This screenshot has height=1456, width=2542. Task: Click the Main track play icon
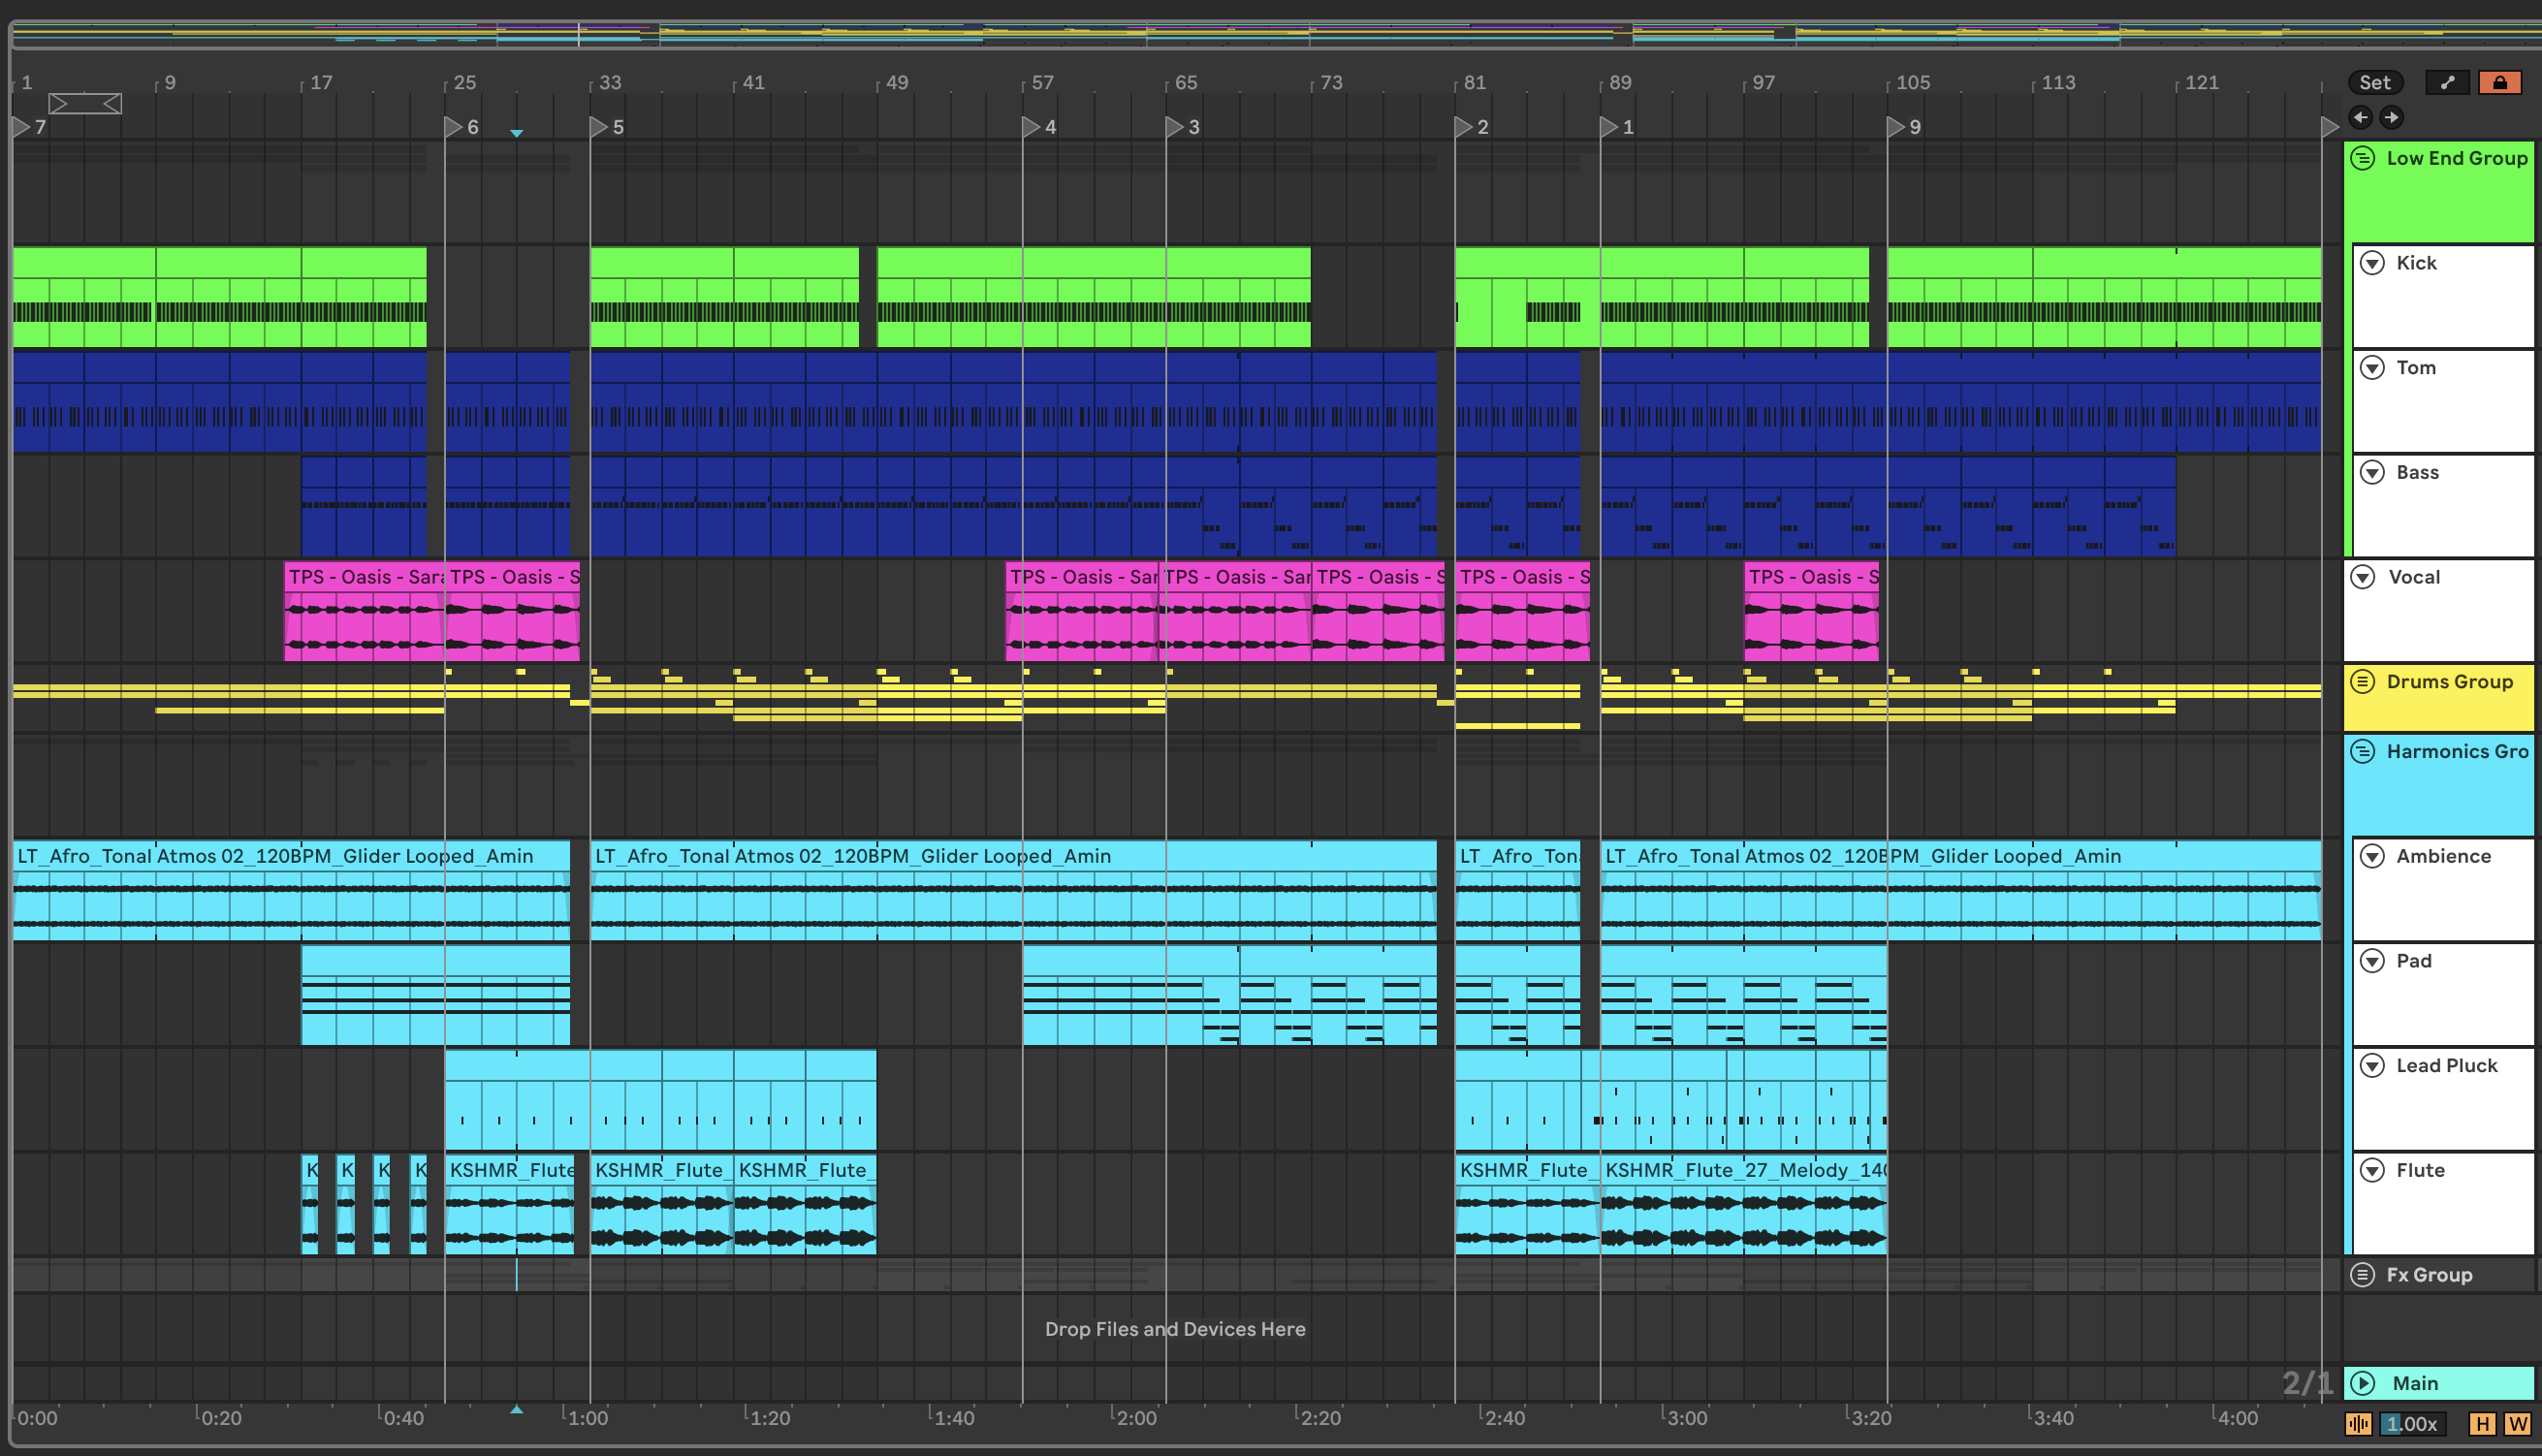[2362, 1383]
